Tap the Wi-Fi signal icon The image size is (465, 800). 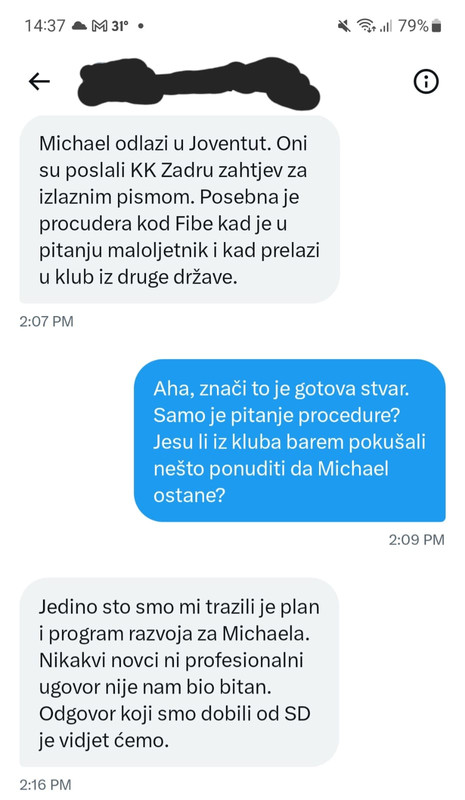[x=365, y=26]
